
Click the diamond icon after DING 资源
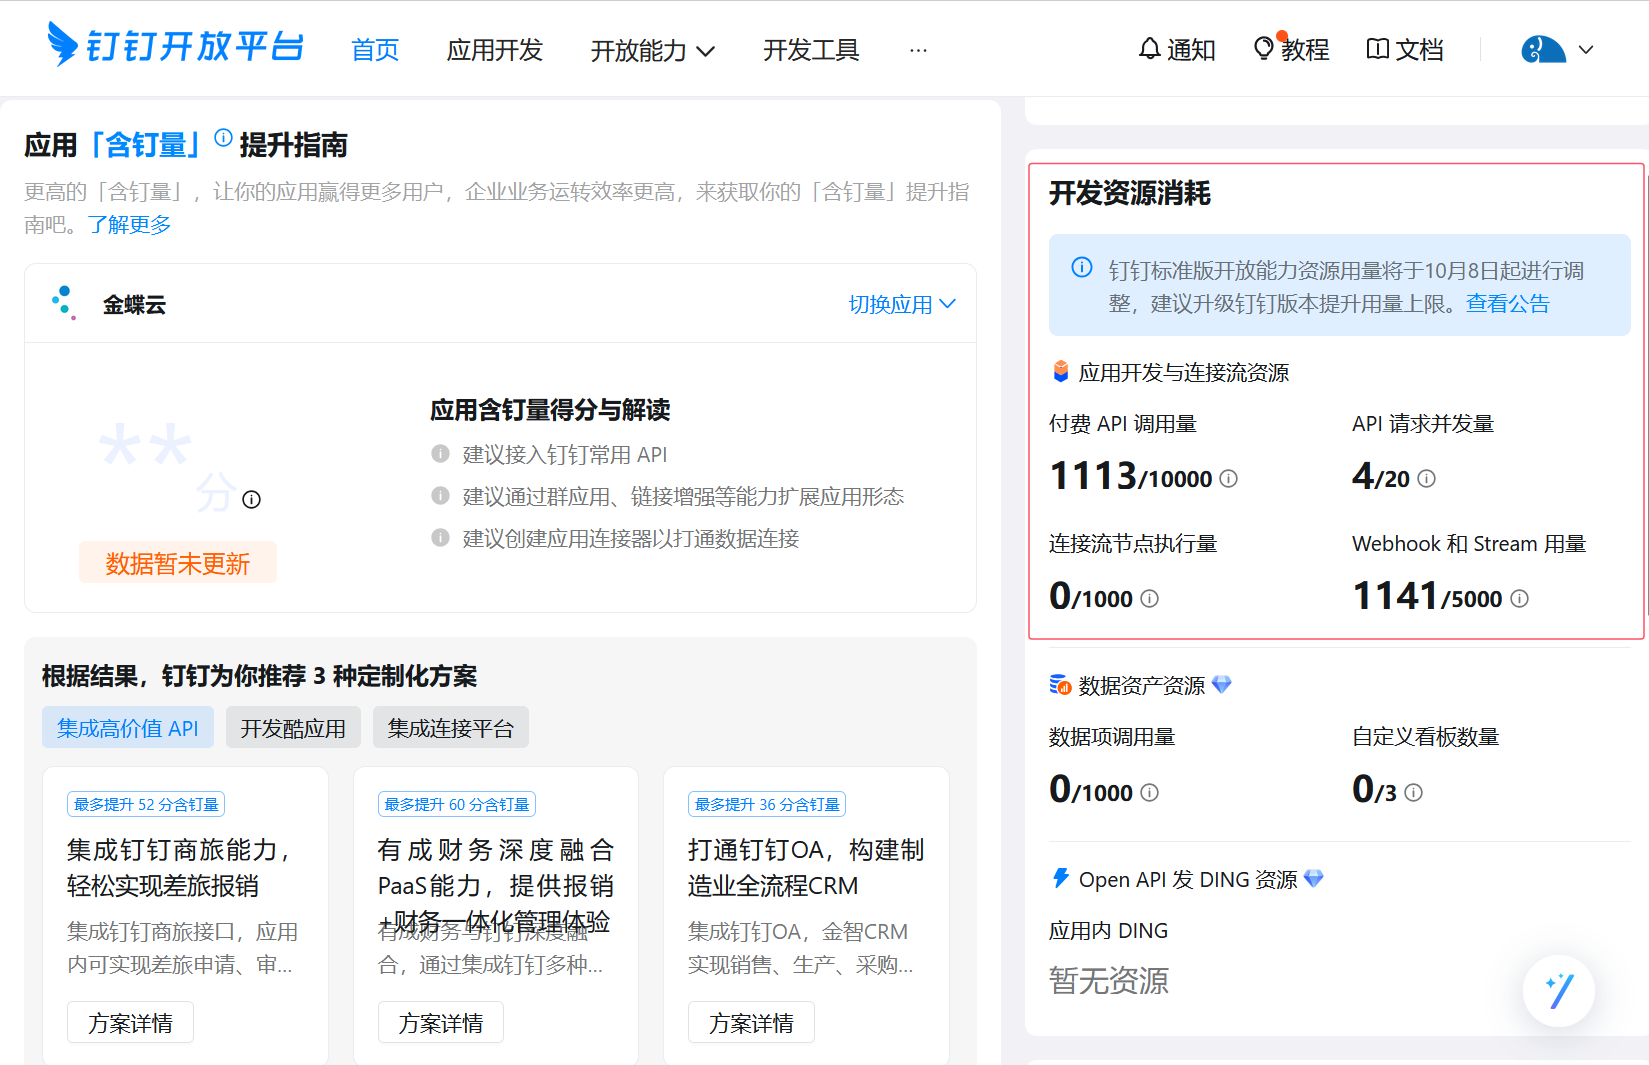(1314, 878)
